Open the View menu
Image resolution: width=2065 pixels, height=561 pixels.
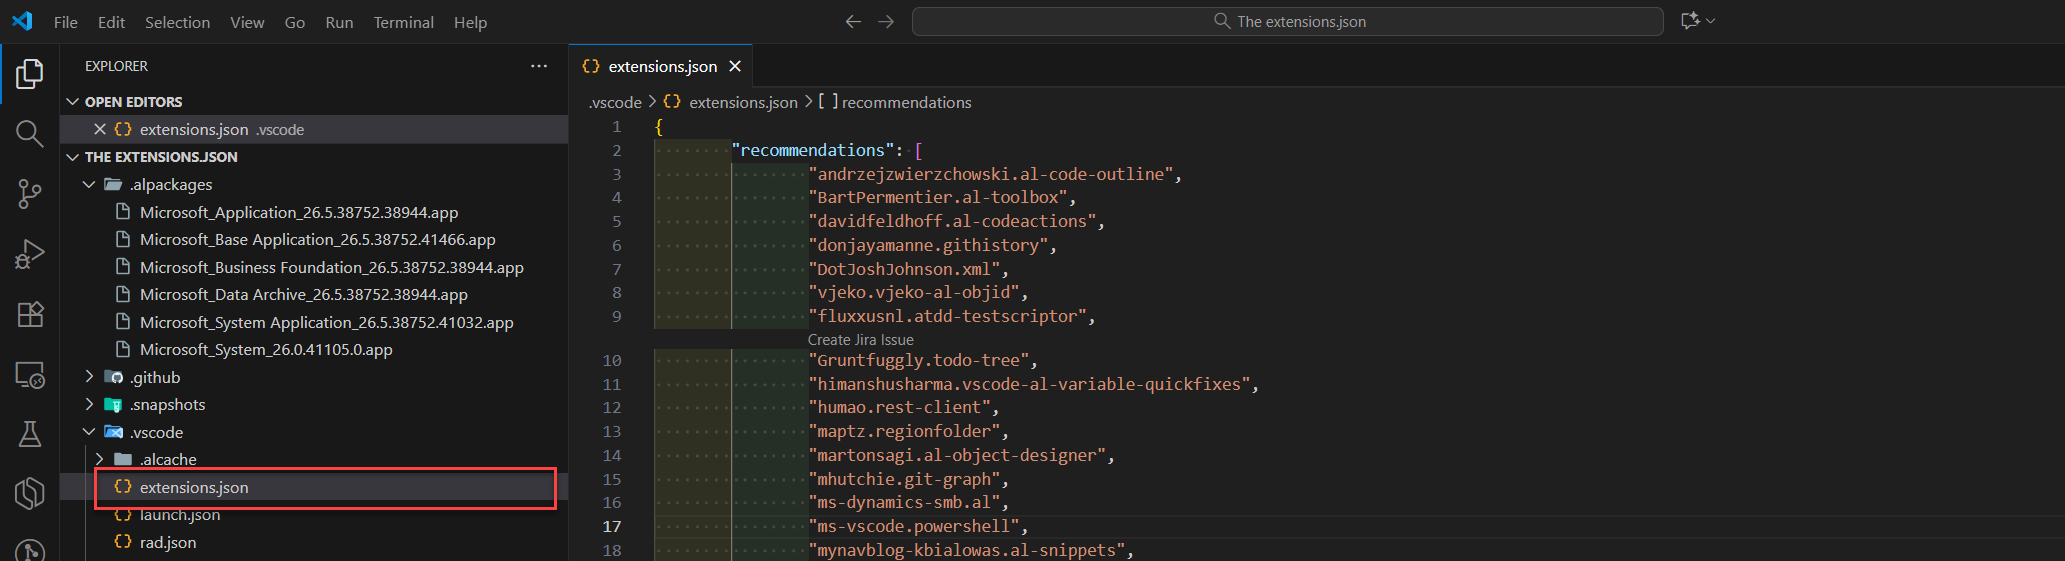pyautogui.click(x=247, y=22)
